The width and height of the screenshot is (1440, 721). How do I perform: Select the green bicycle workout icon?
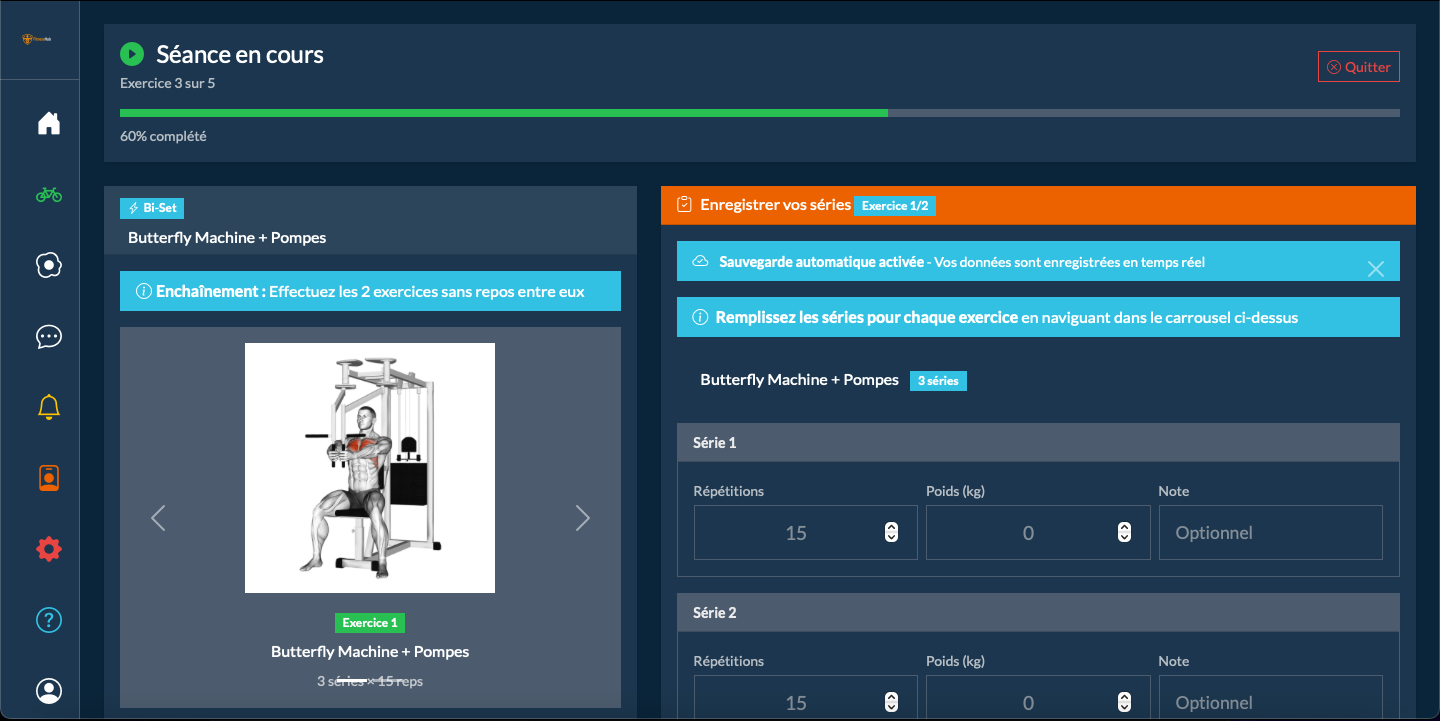coord(49,194)
